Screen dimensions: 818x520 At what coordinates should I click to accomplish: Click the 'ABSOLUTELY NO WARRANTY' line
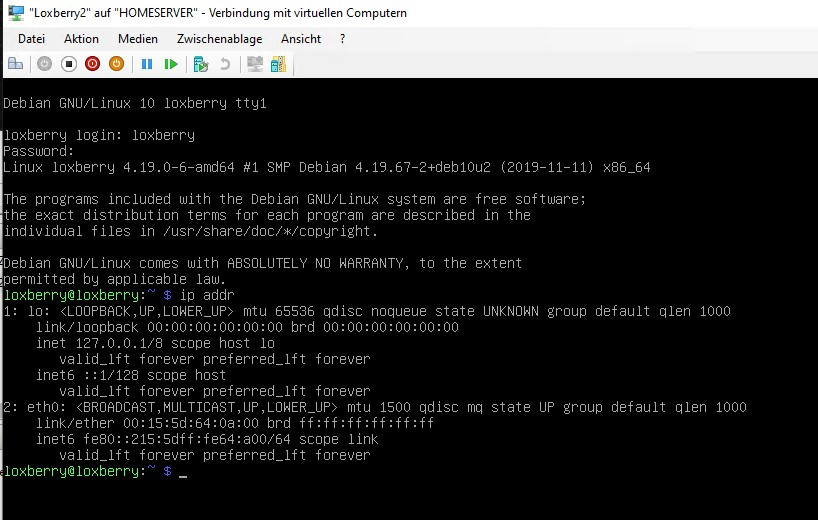click(263, 263)
